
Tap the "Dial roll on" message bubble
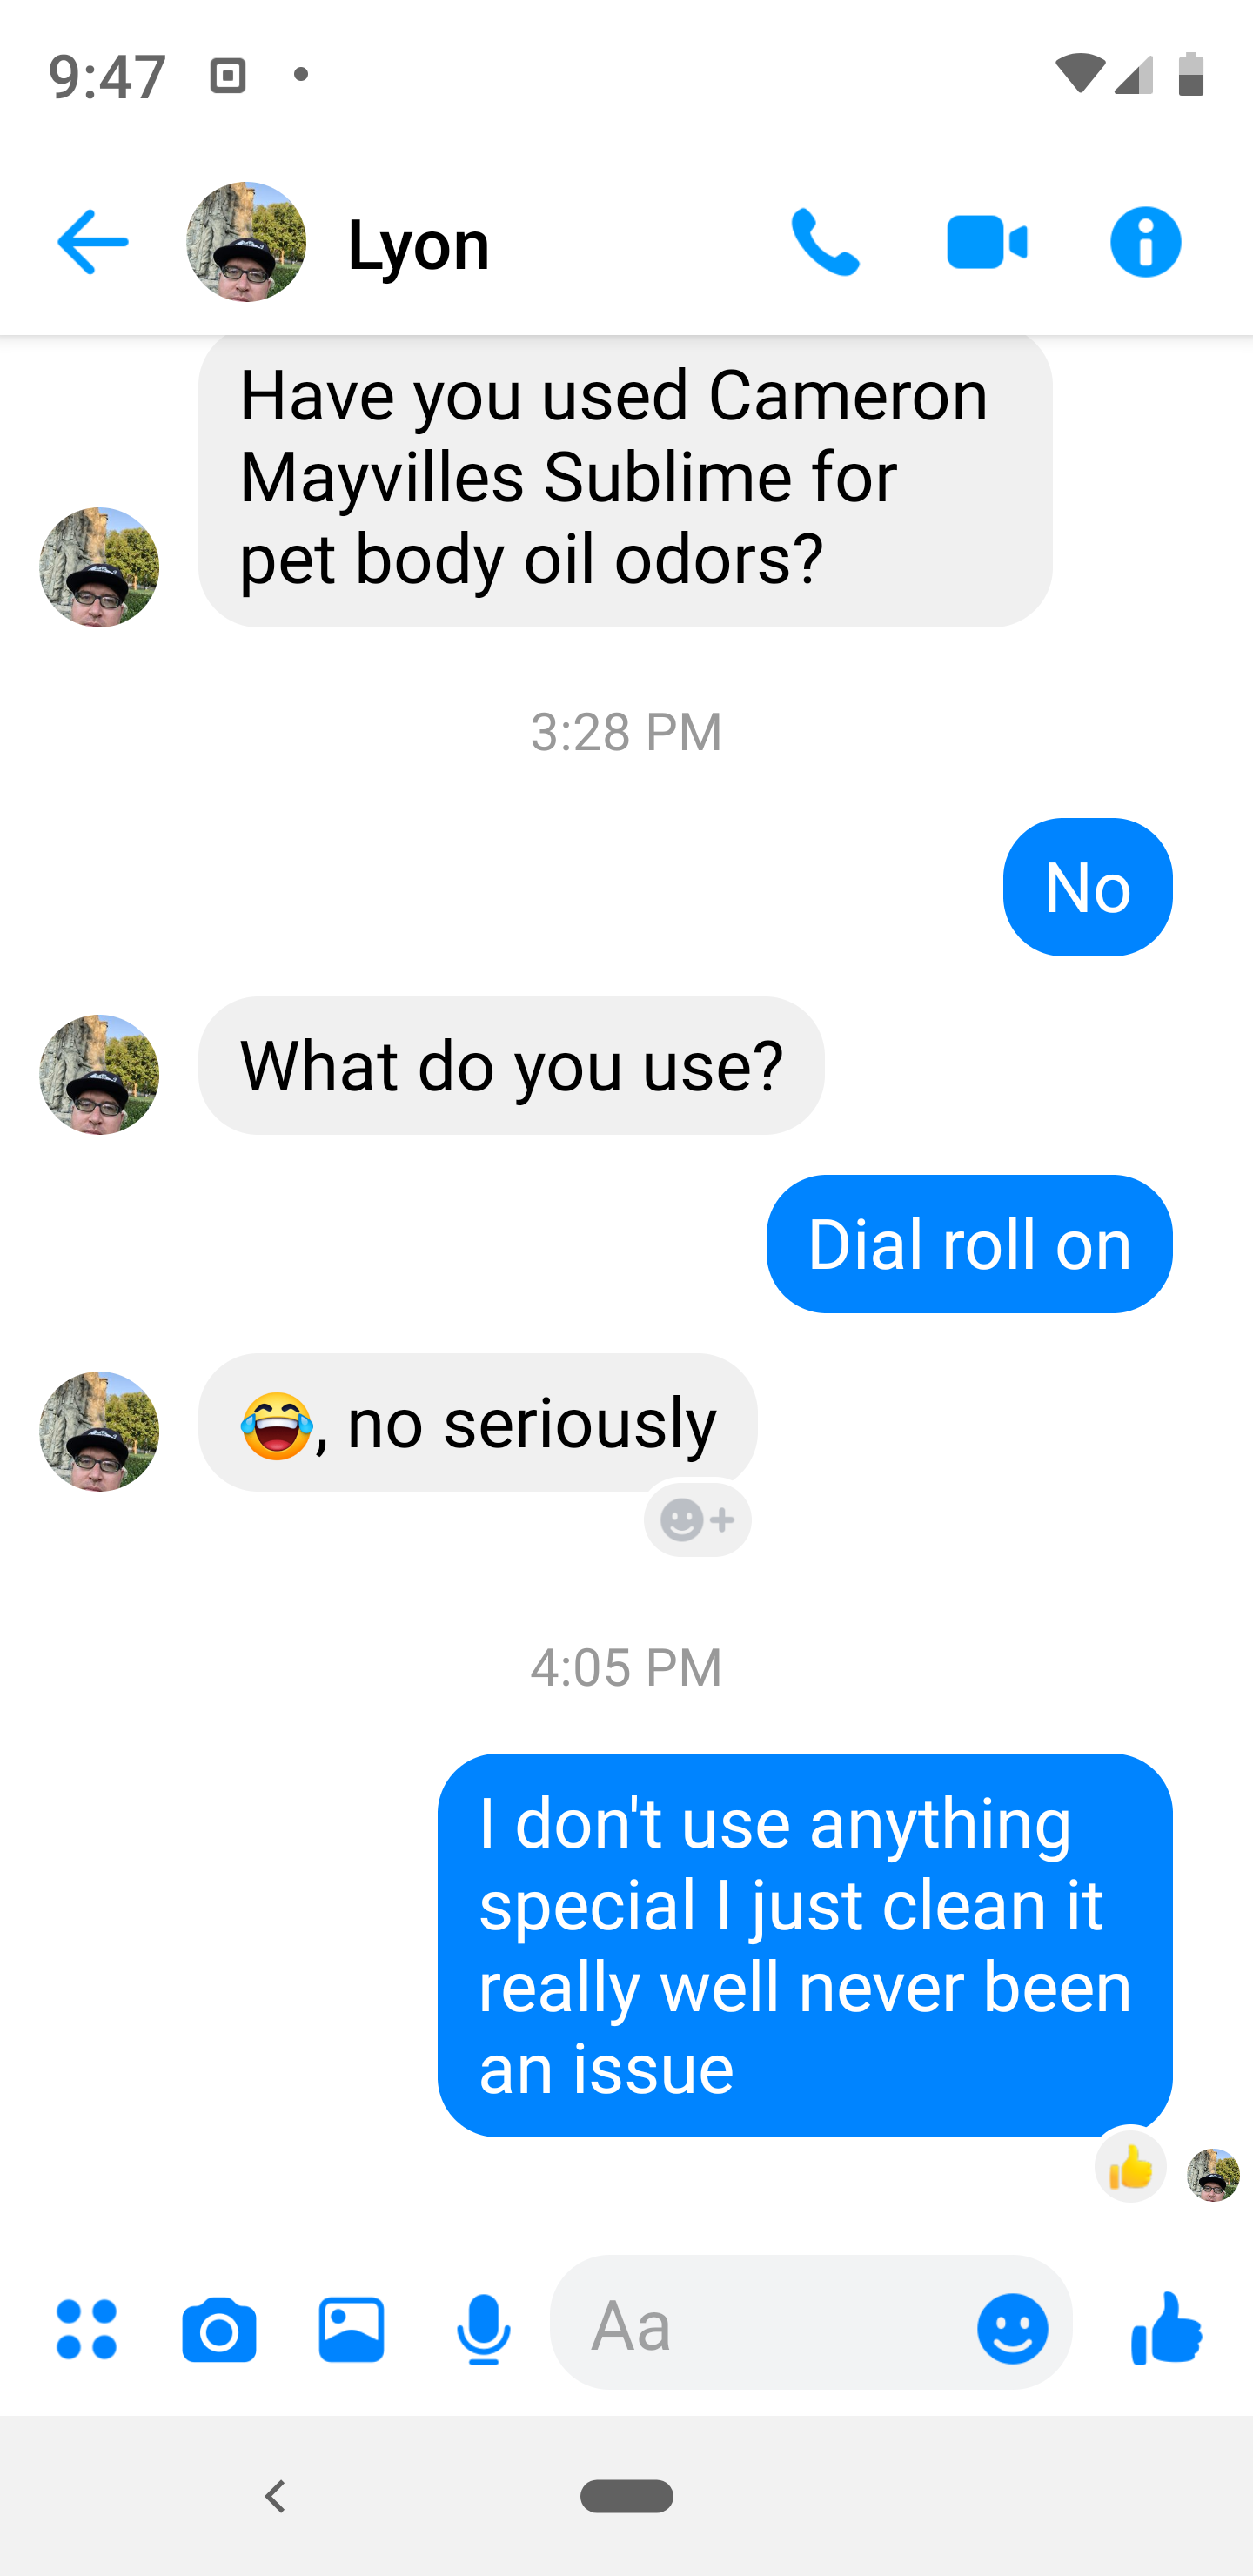(x=968, y=1244)
